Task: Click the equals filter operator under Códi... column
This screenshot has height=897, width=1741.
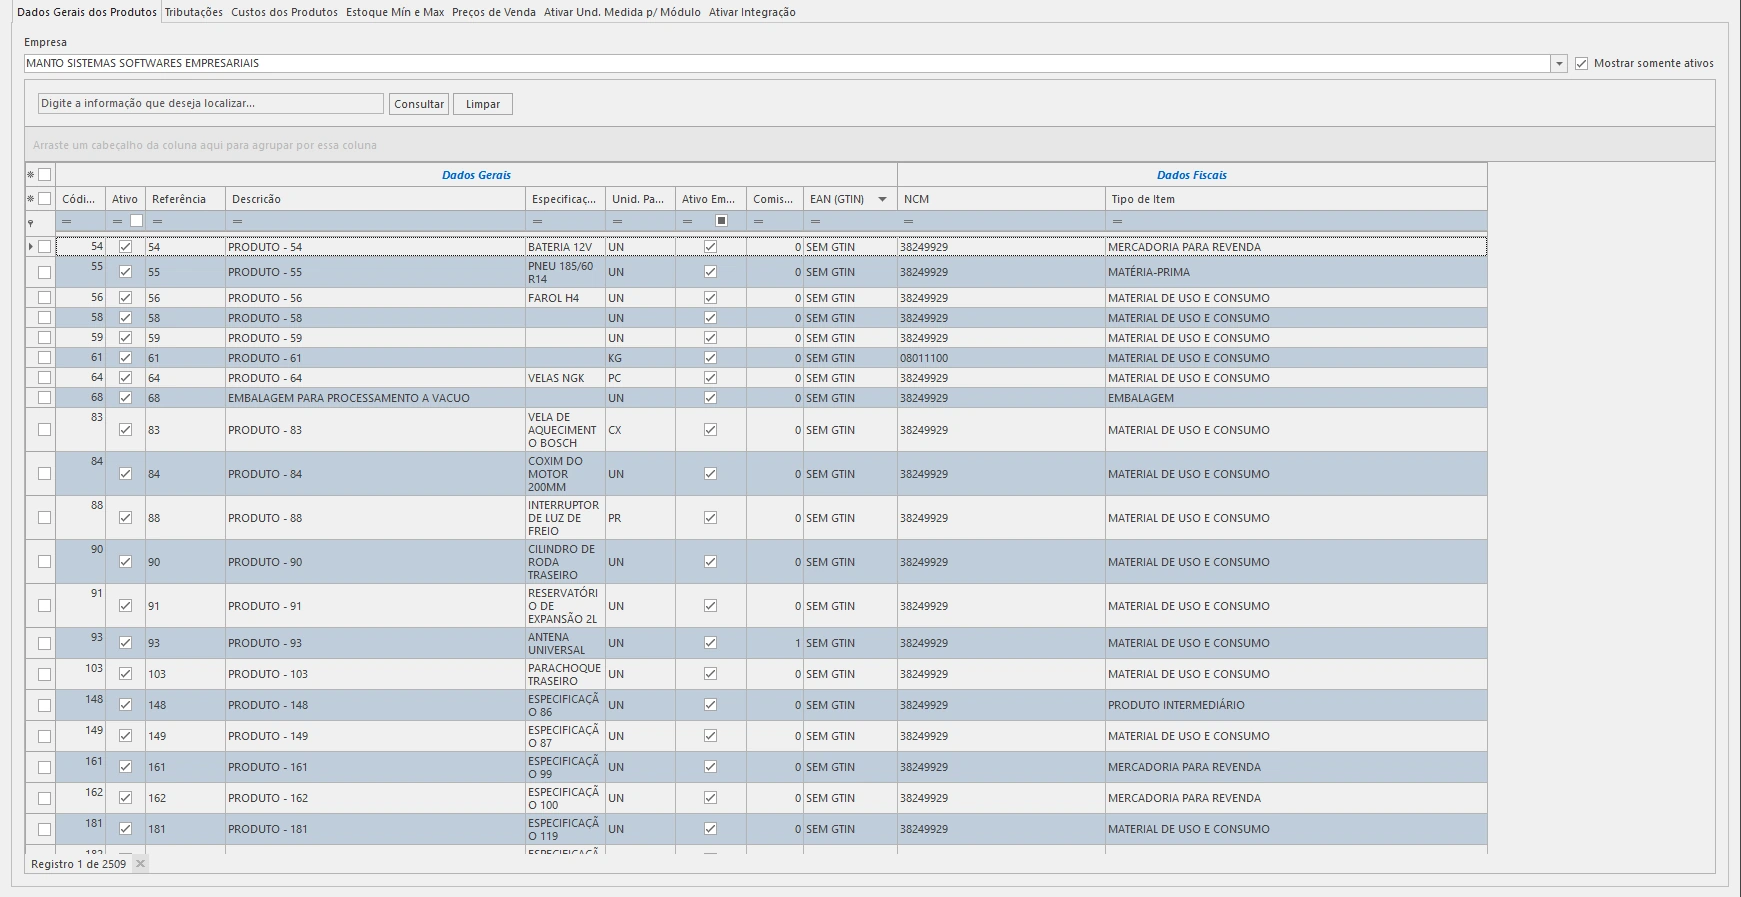Action: click(67, 221)
